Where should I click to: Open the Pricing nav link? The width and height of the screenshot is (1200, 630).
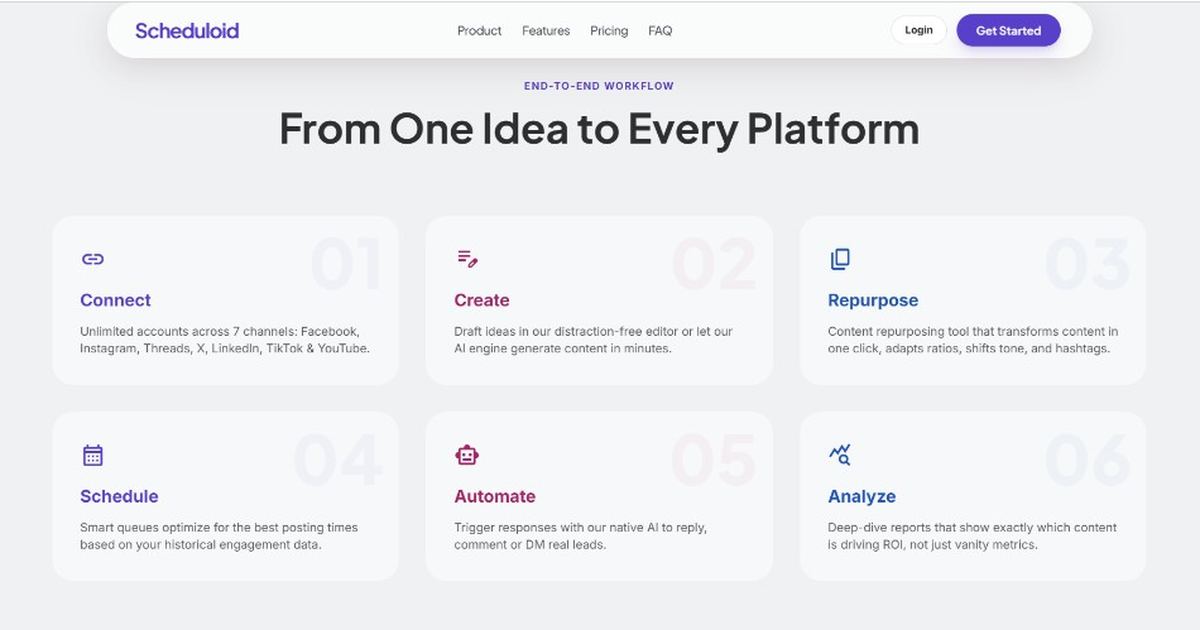(609, 31)
